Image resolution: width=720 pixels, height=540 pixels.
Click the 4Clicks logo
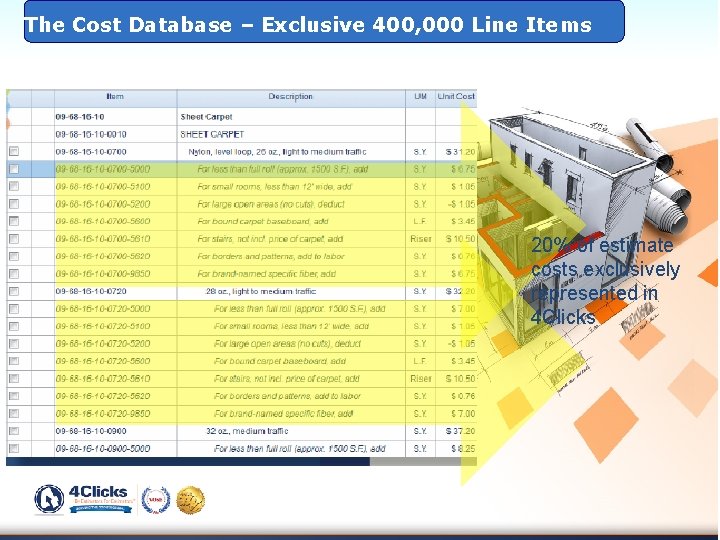84,499
